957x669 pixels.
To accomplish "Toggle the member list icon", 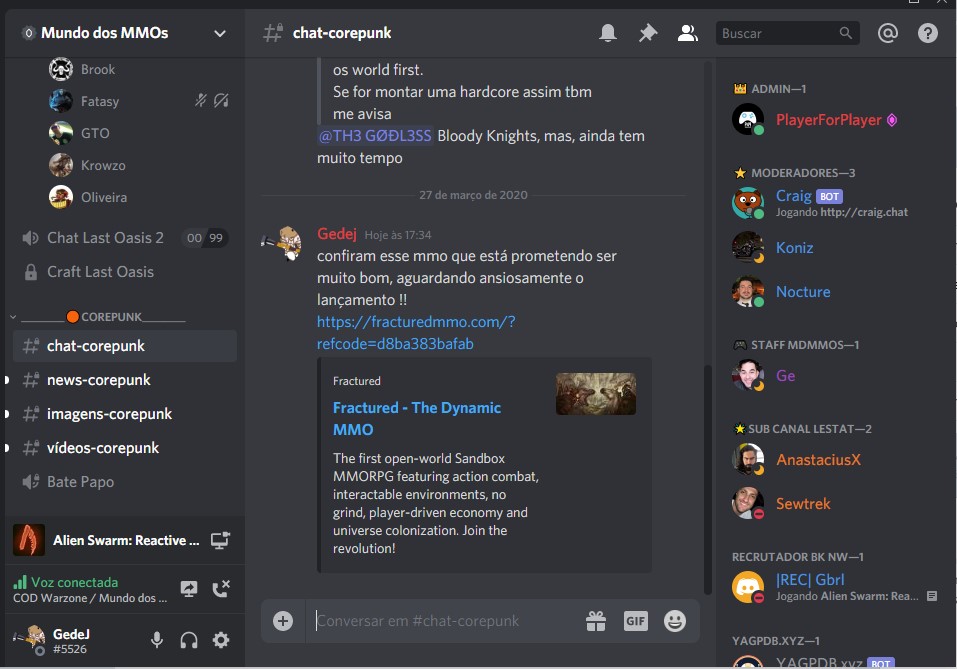I will 687,33.
